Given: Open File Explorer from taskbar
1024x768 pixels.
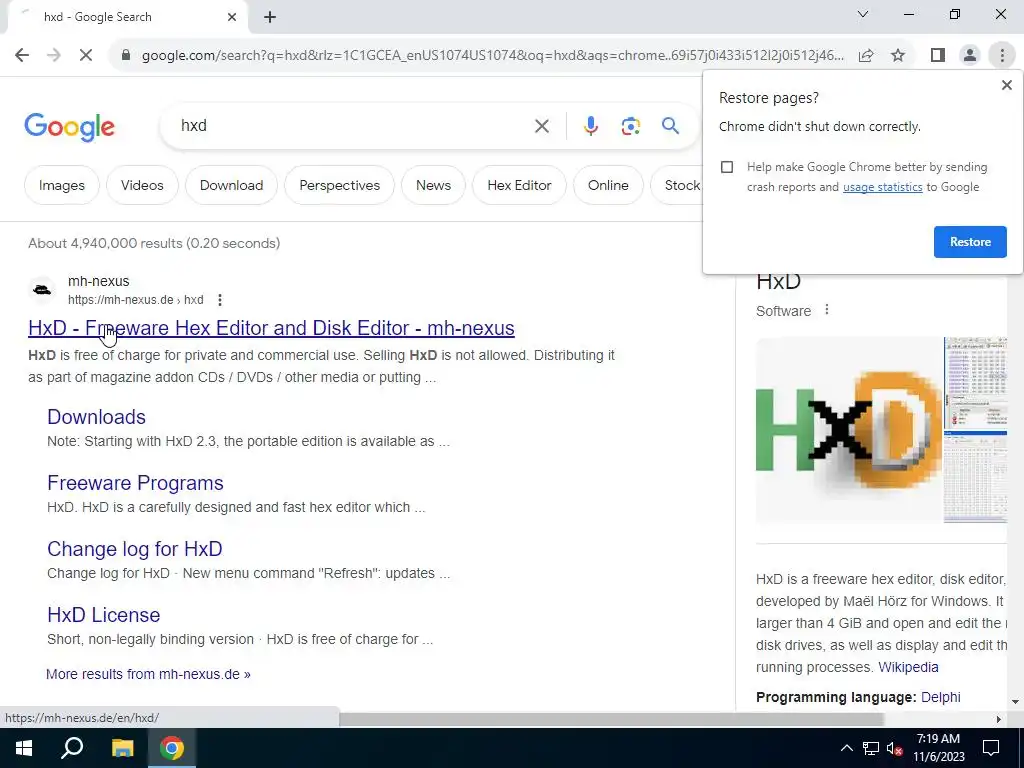Looking at the screenshot, I should (122, 748).
